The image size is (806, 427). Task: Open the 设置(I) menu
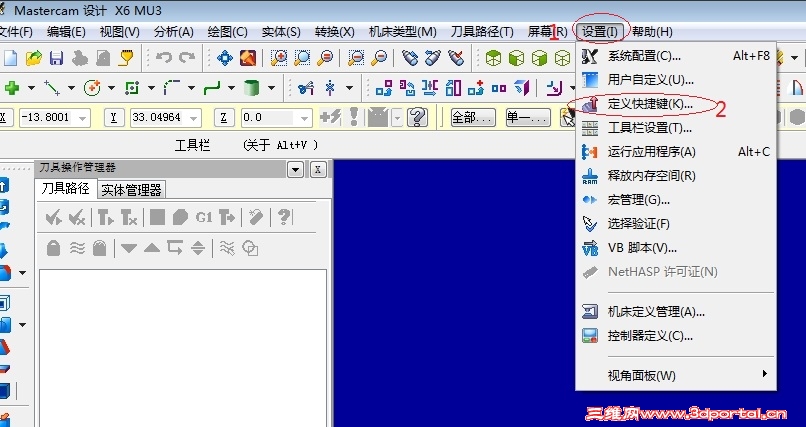click(599, 32)
